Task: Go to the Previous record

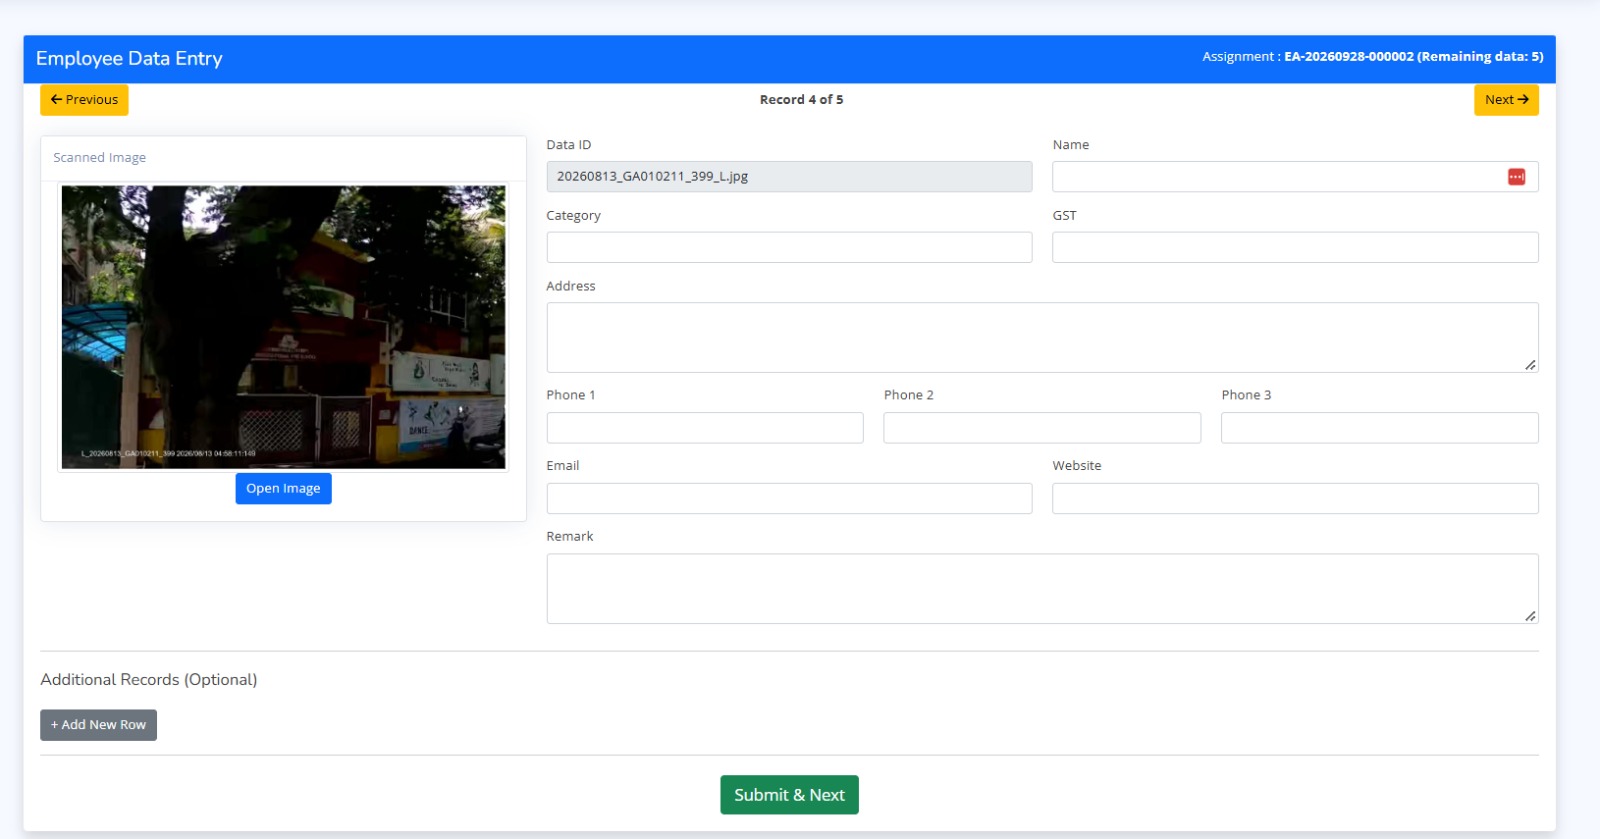Action: click(84, 100)
